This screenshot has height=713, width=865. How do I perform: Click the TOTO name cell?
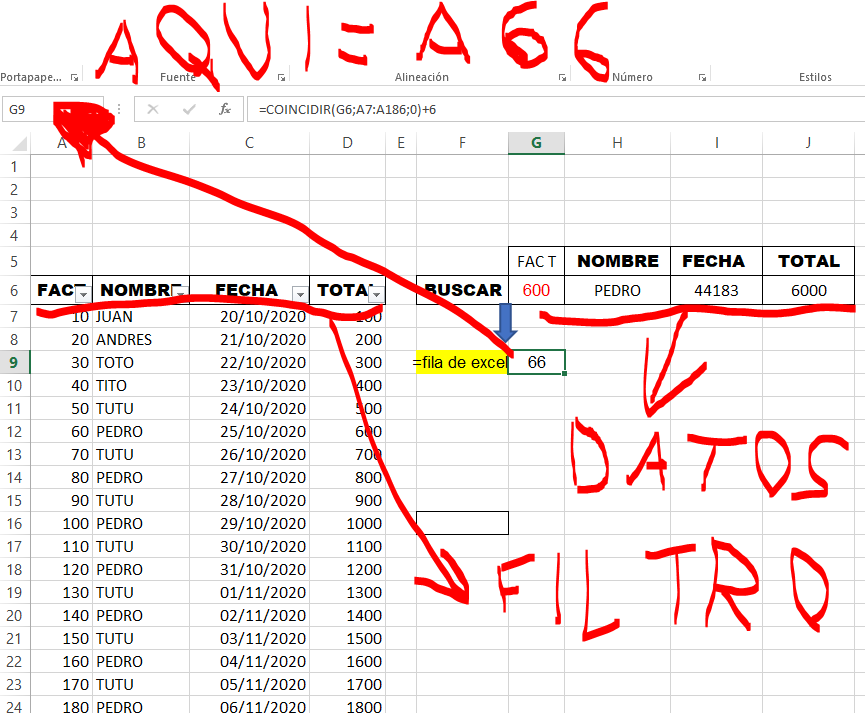(141, 363)
